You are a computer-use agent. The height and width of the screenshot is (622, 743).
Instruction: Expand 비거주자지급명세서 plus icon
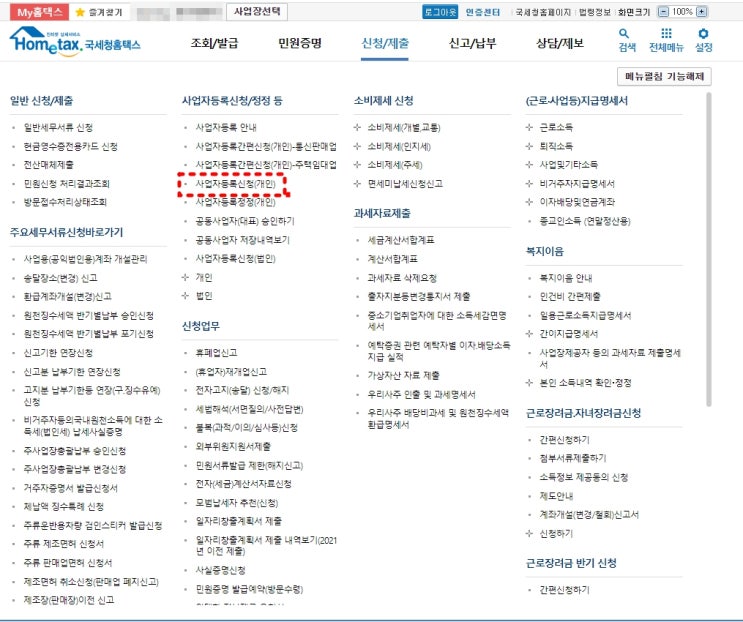coord(529,183)
